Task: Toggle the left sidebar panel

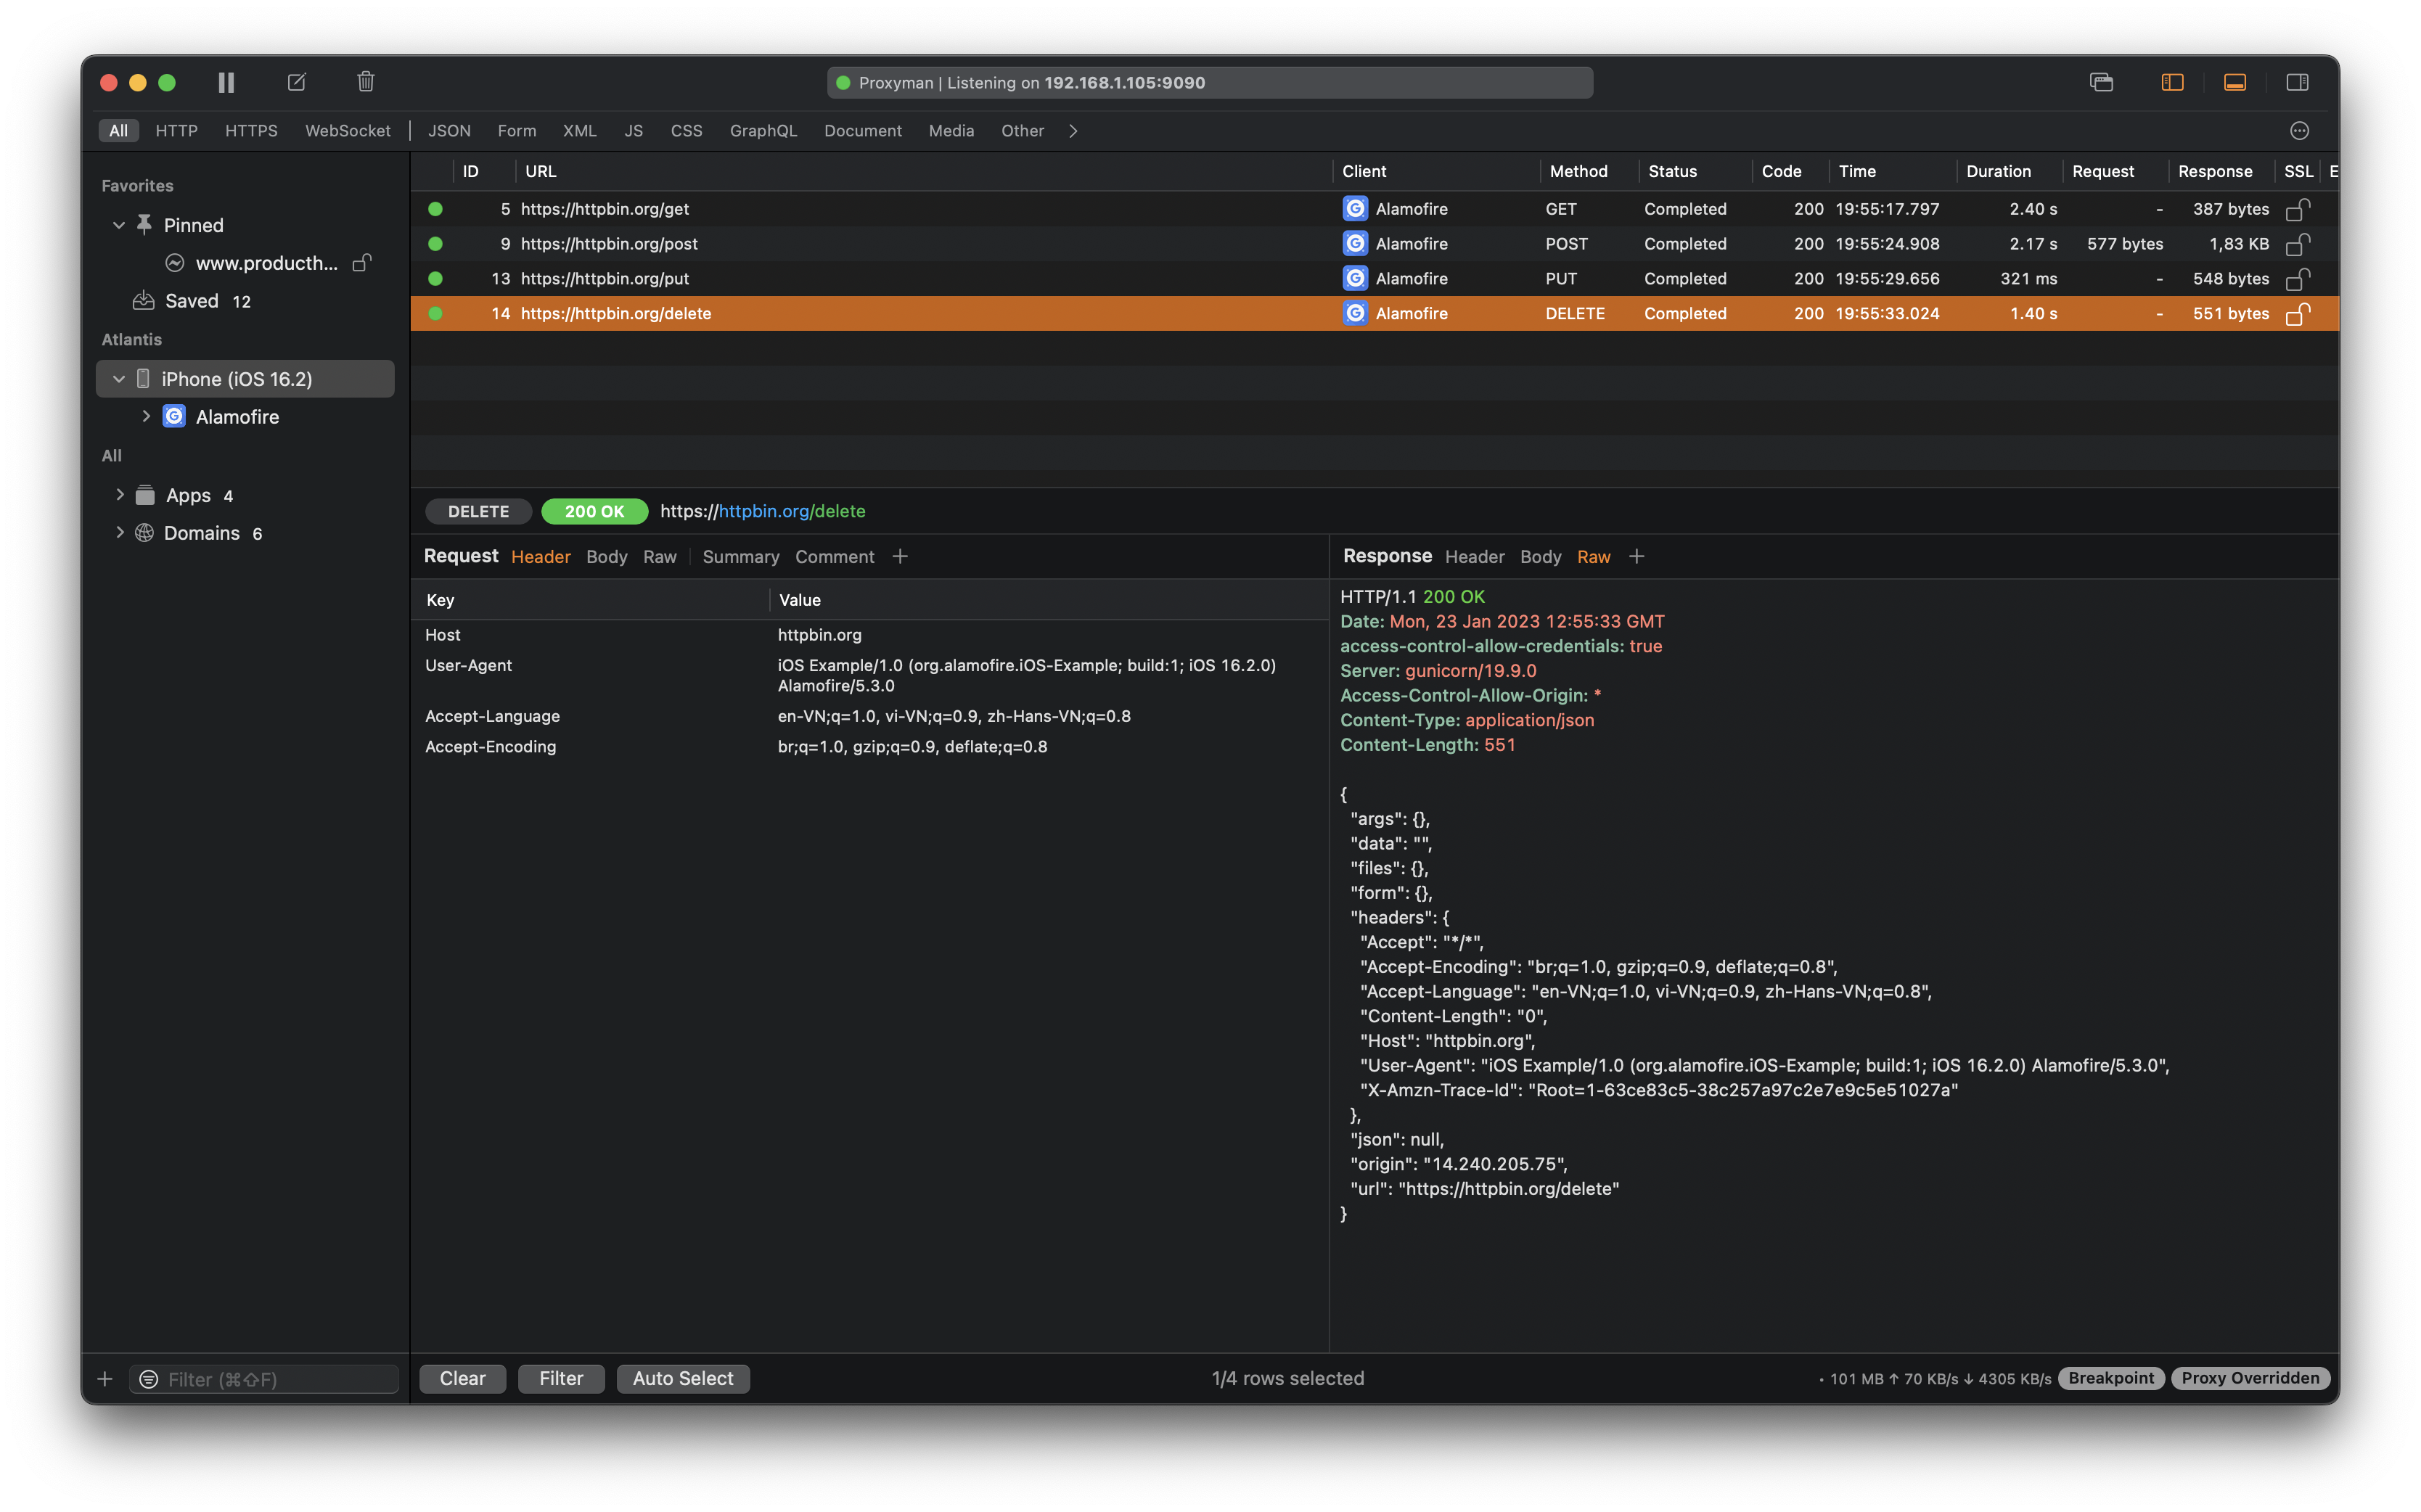Action: 2171,82
